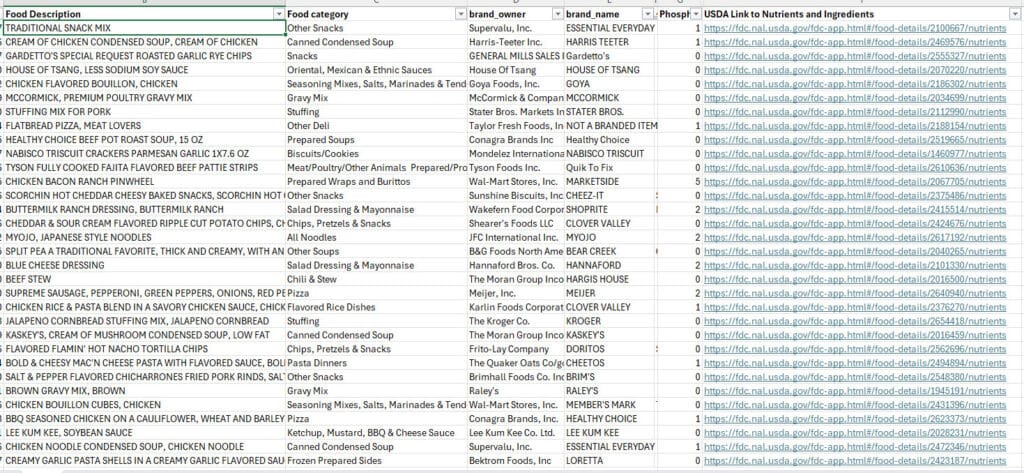Select the FLATBREAD PIZZA, MEAT LOVERS cell

144,126
